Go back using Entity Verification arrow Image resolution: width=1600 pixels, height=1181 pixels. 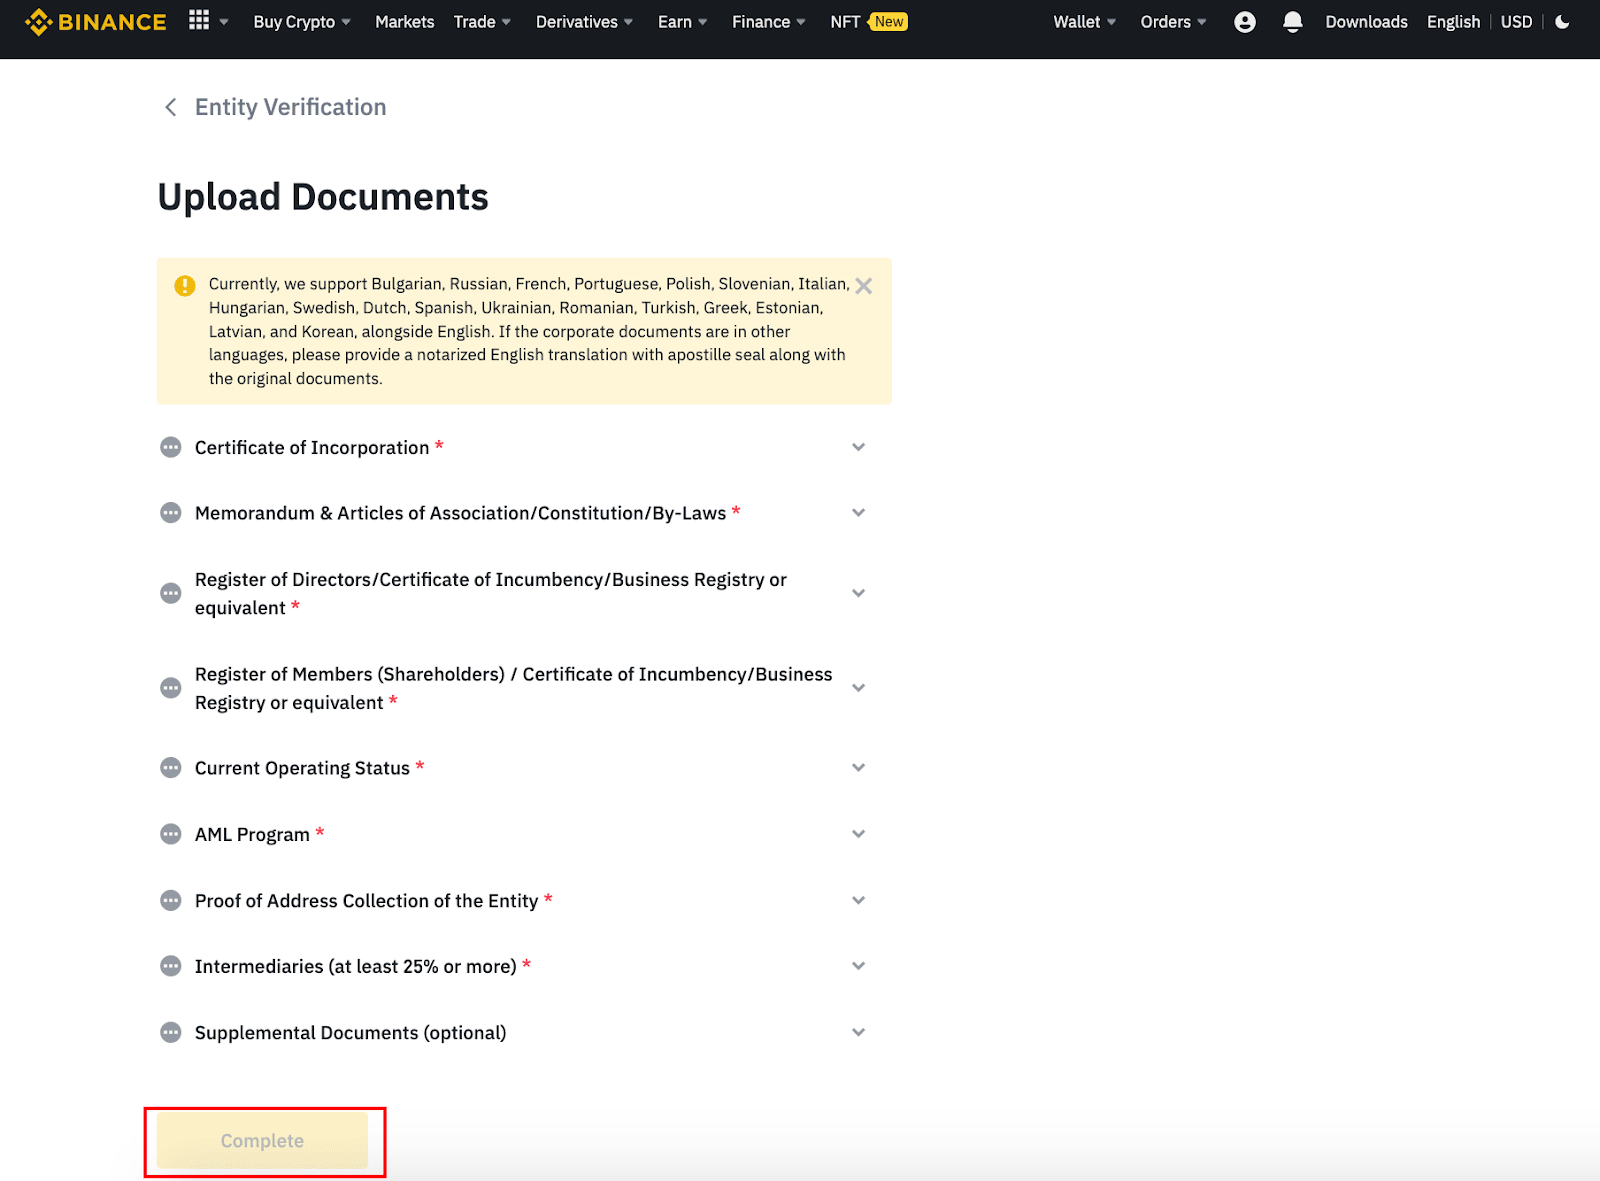[171, 107]
